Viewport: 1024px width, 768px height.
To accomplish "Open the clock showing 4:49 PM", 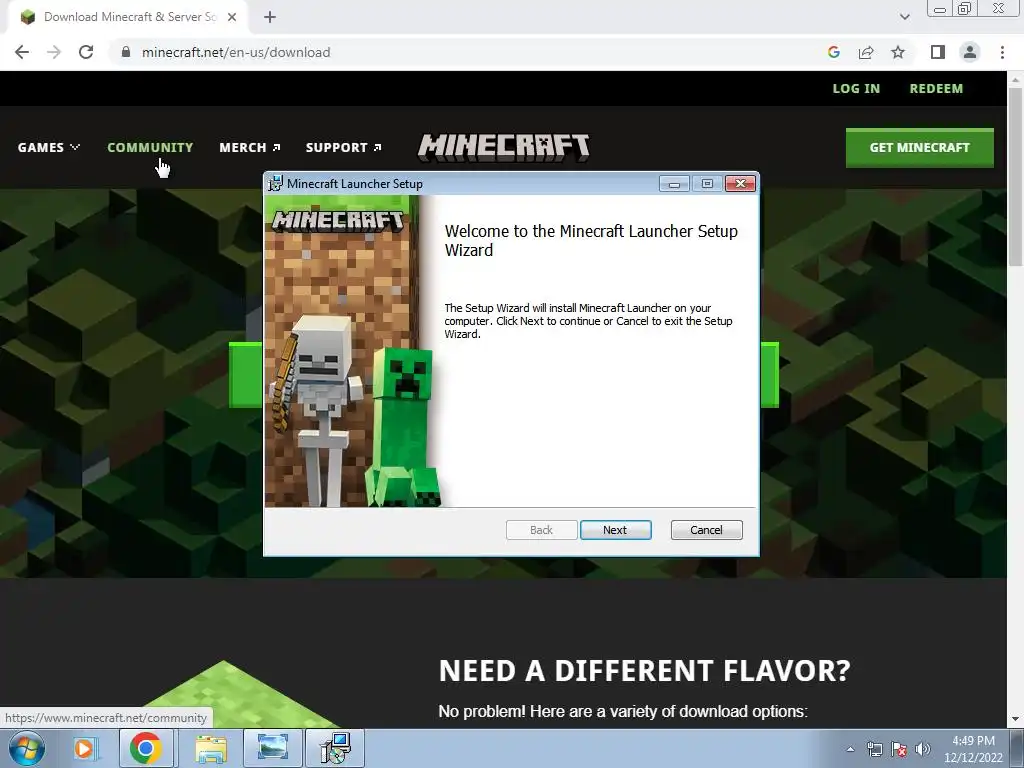I will coord(973,749).
